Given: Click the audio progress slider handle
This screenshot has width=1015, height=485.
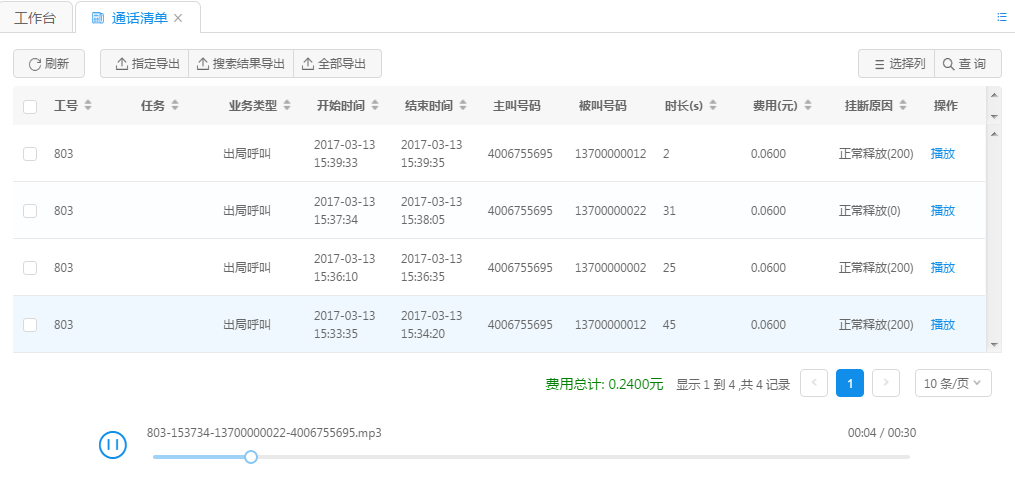Looking at the screenshot, I should click(x=251, y=457).
